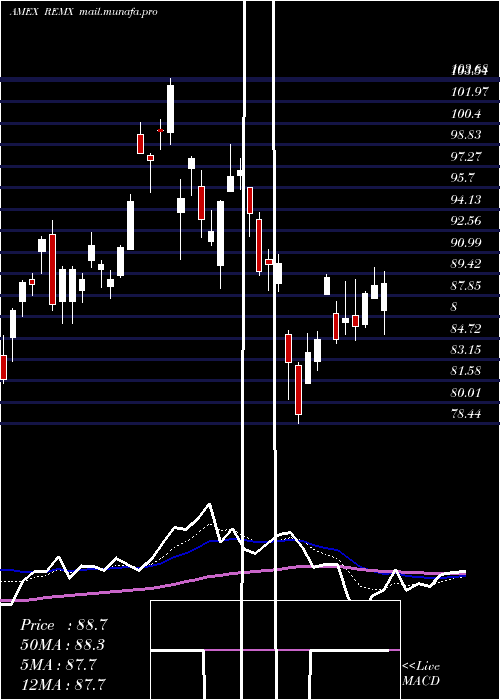Image resolution: width=500 pixels, height=700 pixels.
Task: Click the 83.15 price axis label
Action: tap(467, 349)
